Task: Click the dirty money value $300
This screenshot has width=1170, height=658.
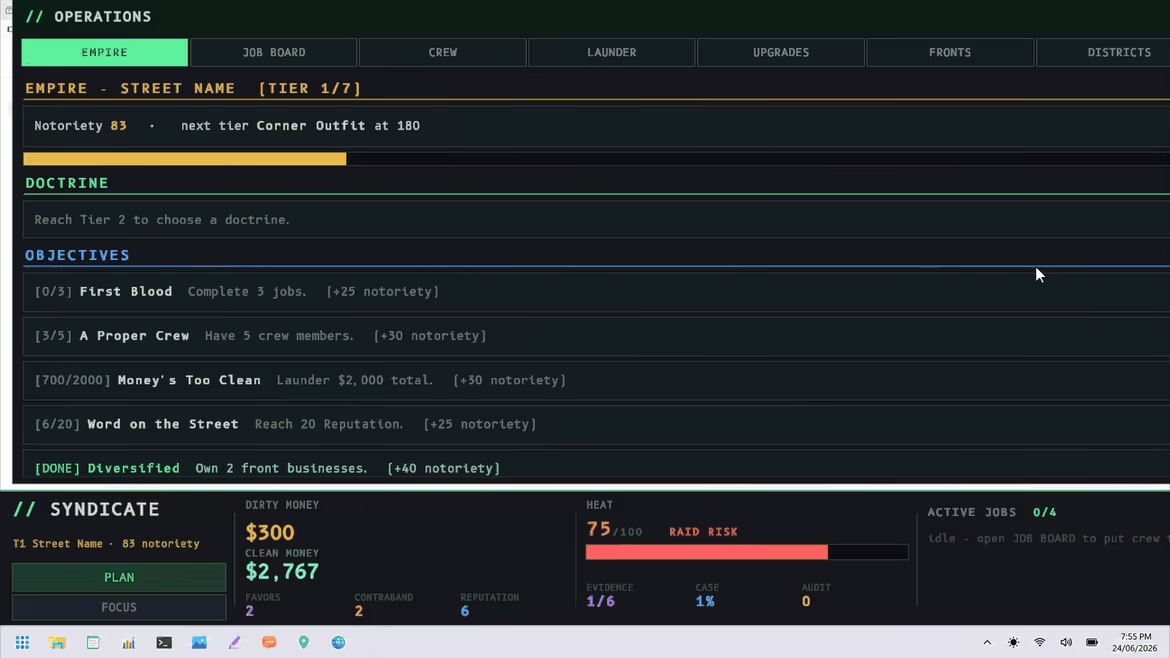Action: (x=270, y=533)
